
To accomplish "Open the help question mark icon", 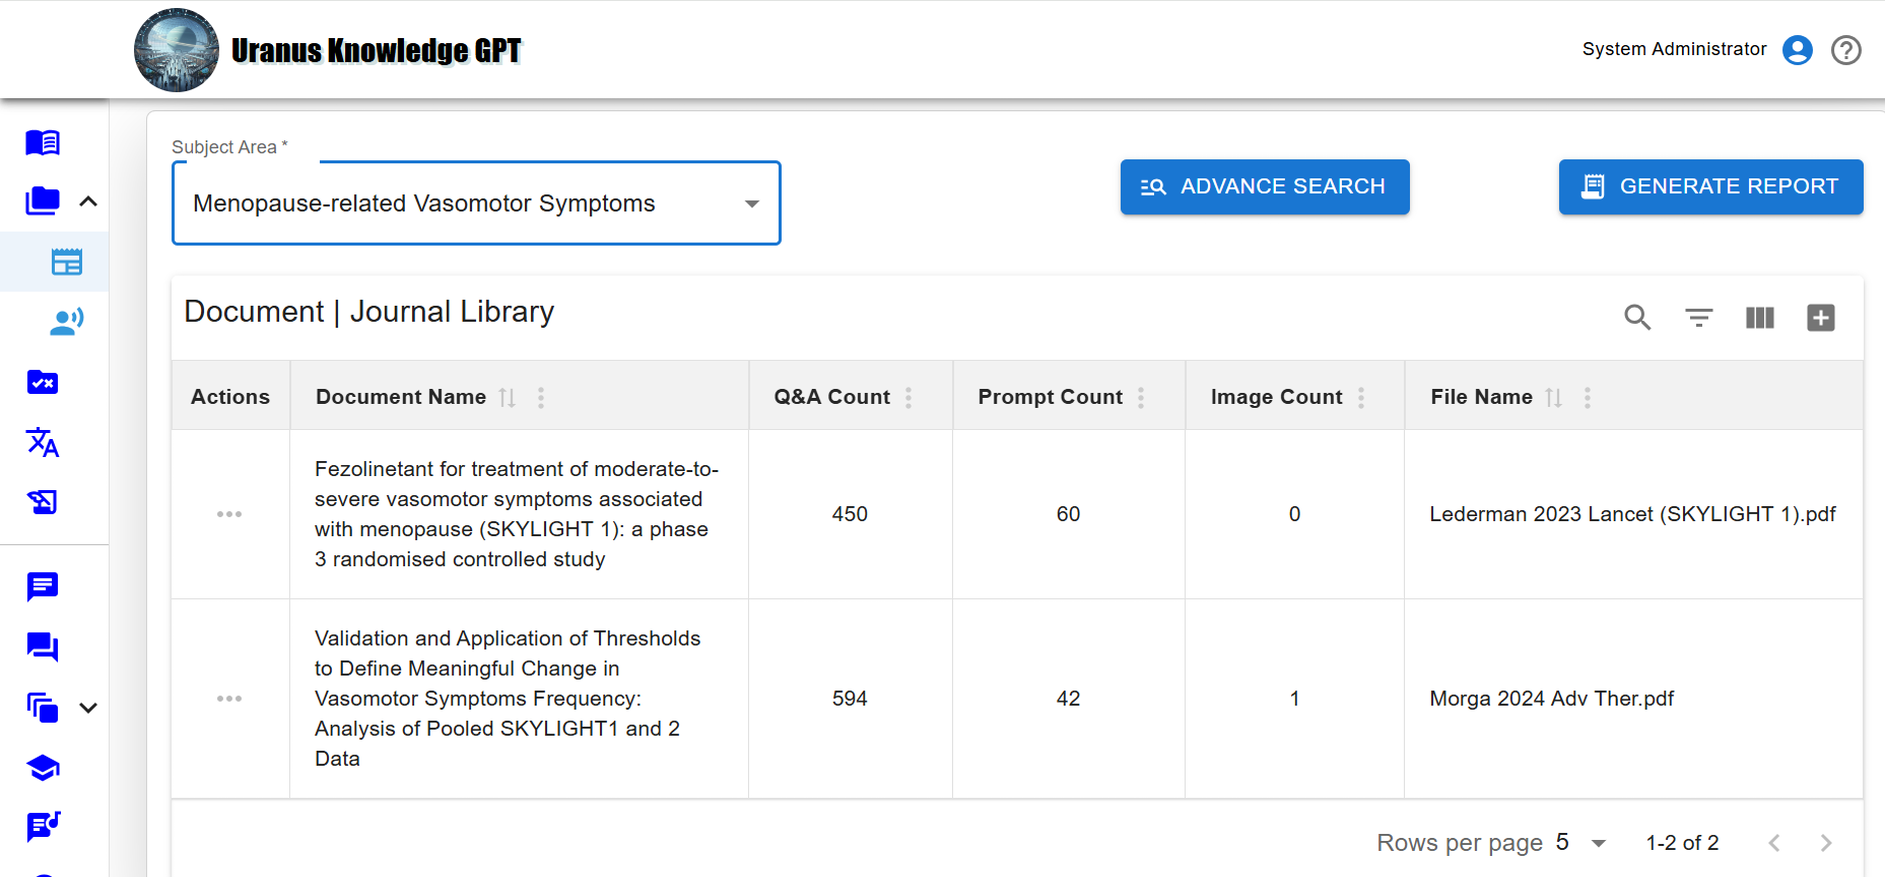I will [x=1846, y=50].
